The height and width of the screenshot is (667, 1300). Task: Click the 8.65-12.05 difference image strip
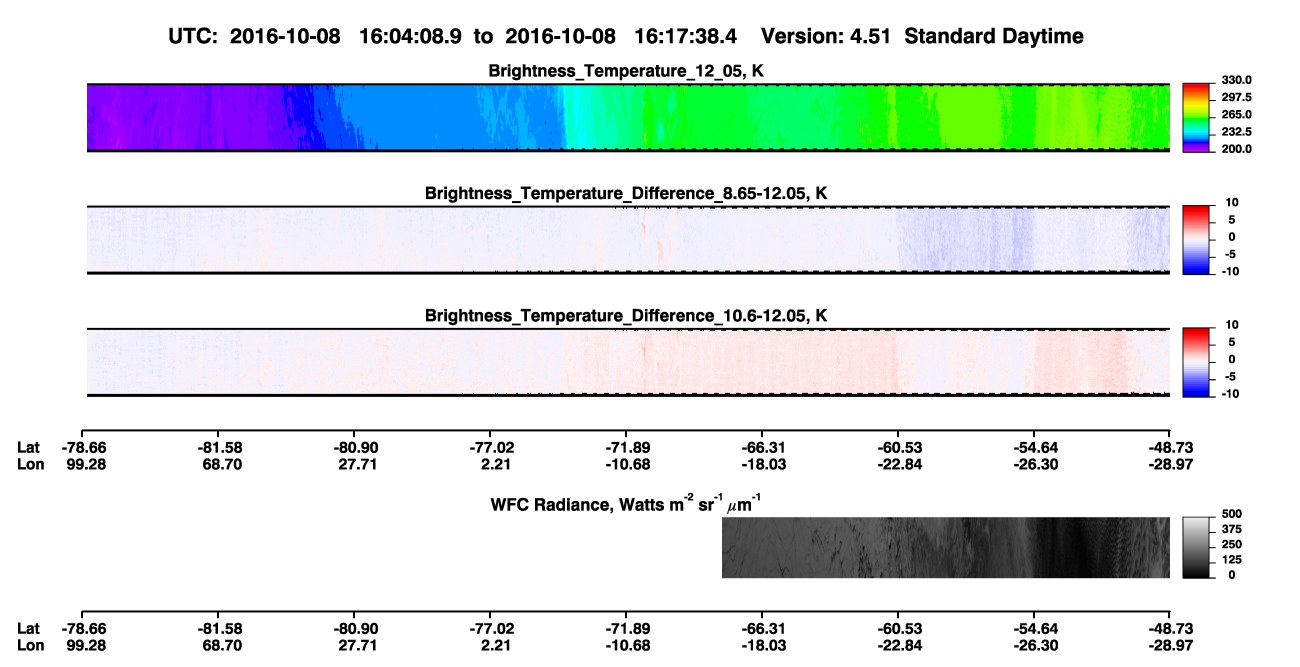[628, 240]
